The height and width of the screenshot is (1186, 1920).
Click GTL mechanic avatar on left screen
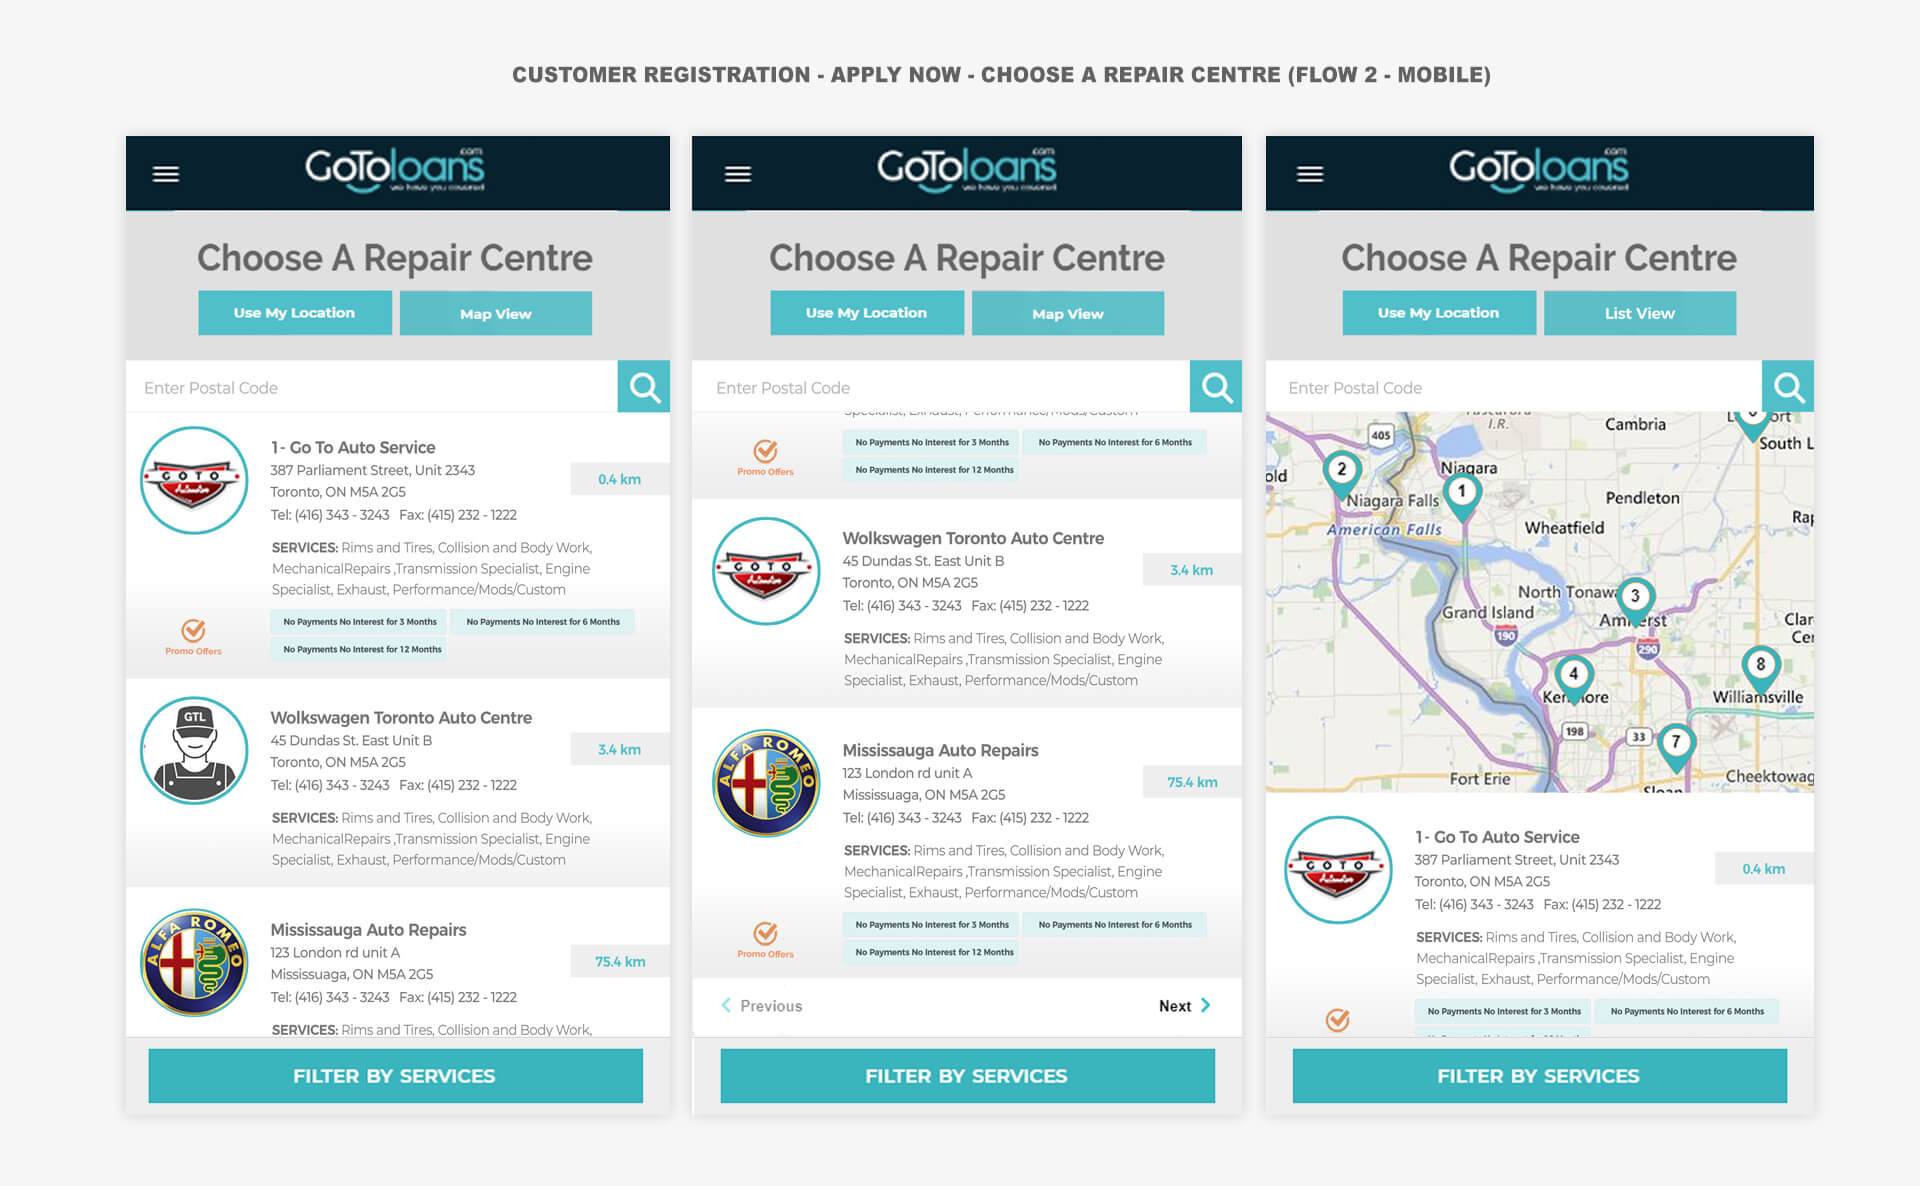coord(194,751)
